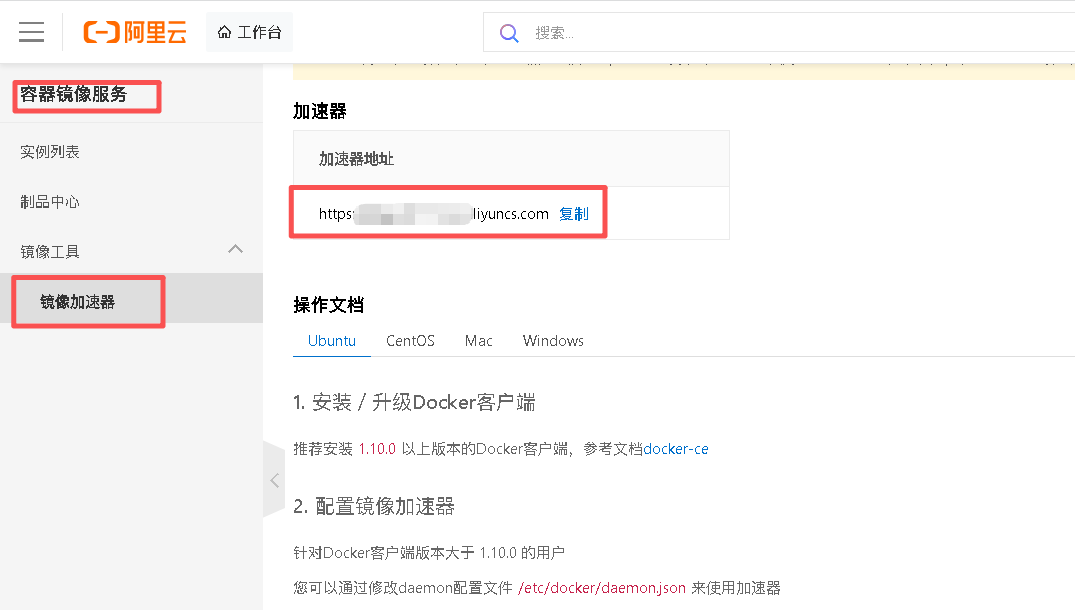
Task: Click the 加速器 section heading
Action: pyautogui.click(x=319, y=111)
